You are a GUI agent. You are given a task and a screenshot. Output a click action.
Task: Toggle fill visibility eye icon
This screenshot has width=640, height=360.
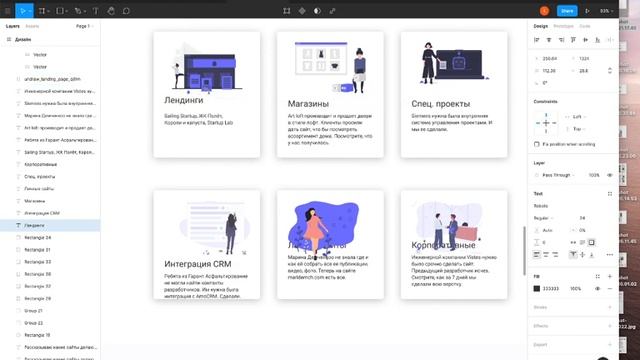pos(598,289)
